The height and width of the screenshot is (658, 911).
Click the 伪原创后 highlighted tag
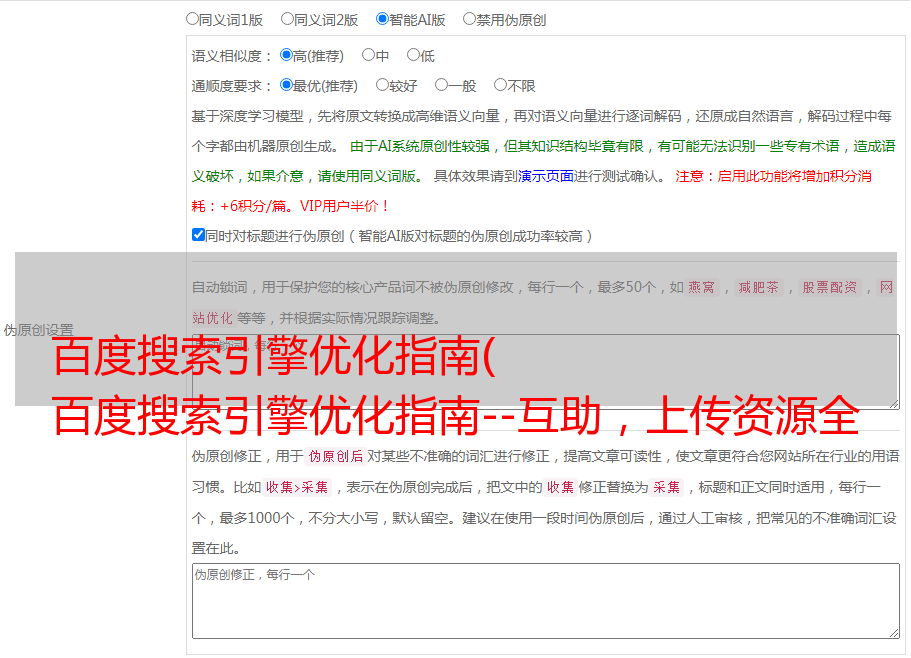[336, 456]
